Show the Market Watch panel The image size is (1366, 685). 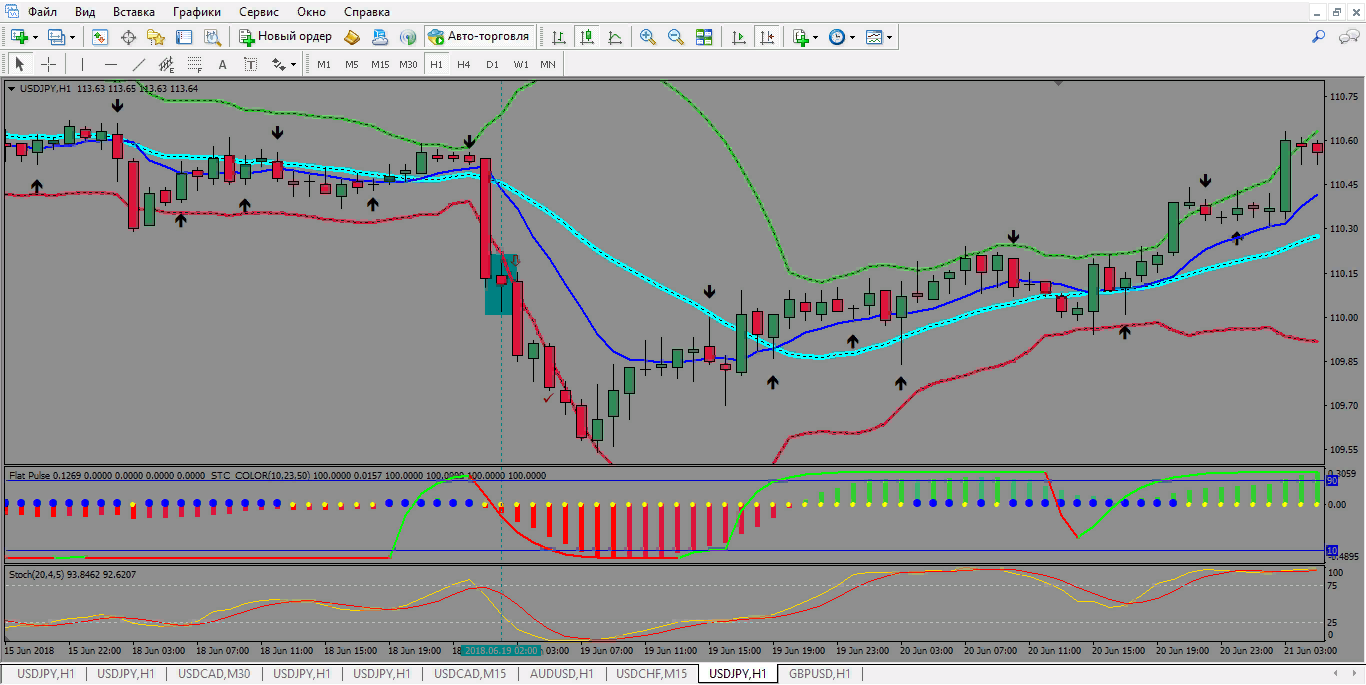[100, 37]
